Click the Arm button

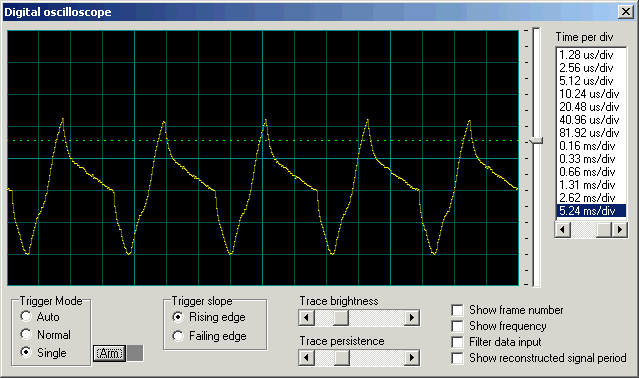click(109, 353)
